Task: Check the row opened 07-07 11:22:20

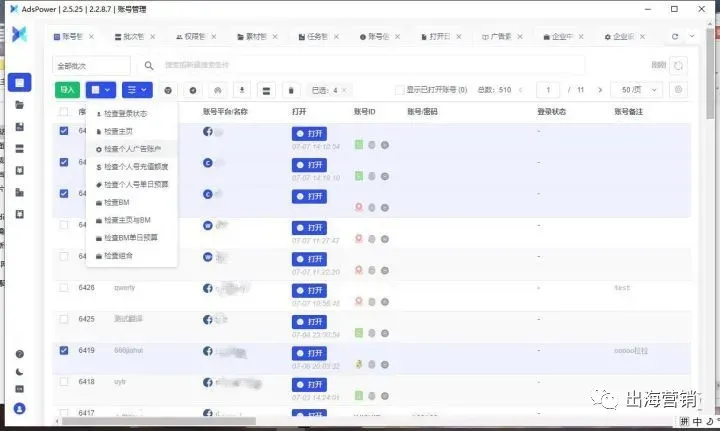Action: 64,256
